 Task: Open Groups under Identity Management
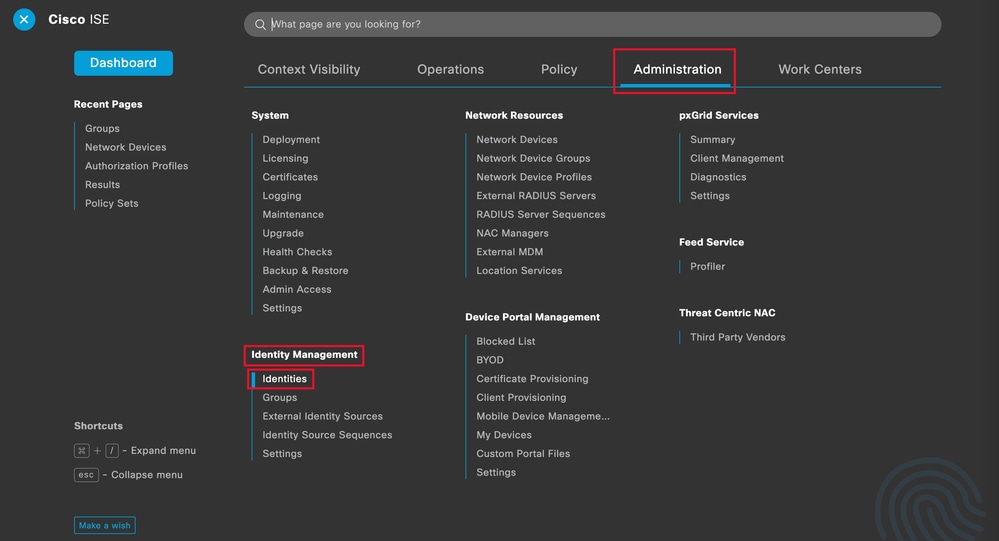point(280,398)
